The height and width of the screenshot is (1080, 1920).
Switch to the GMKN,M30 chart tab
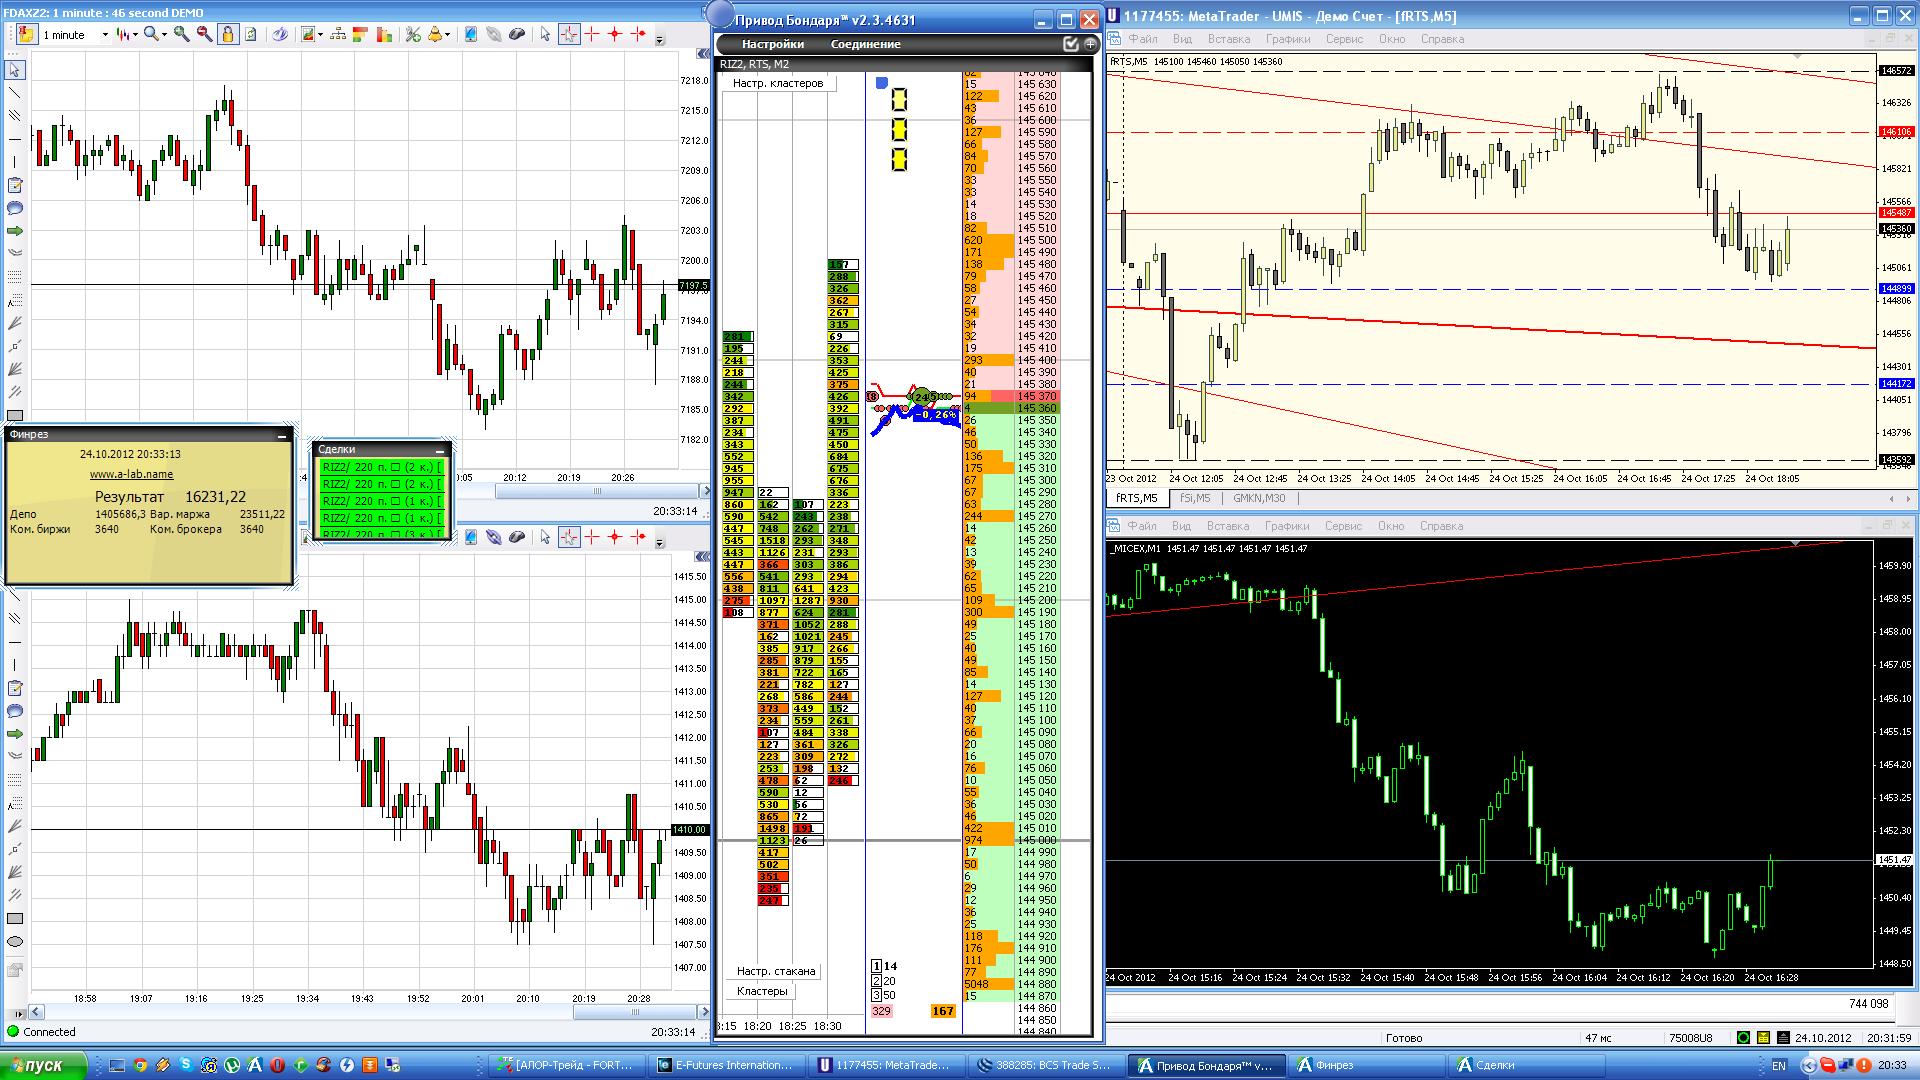tap(1259, 498)
